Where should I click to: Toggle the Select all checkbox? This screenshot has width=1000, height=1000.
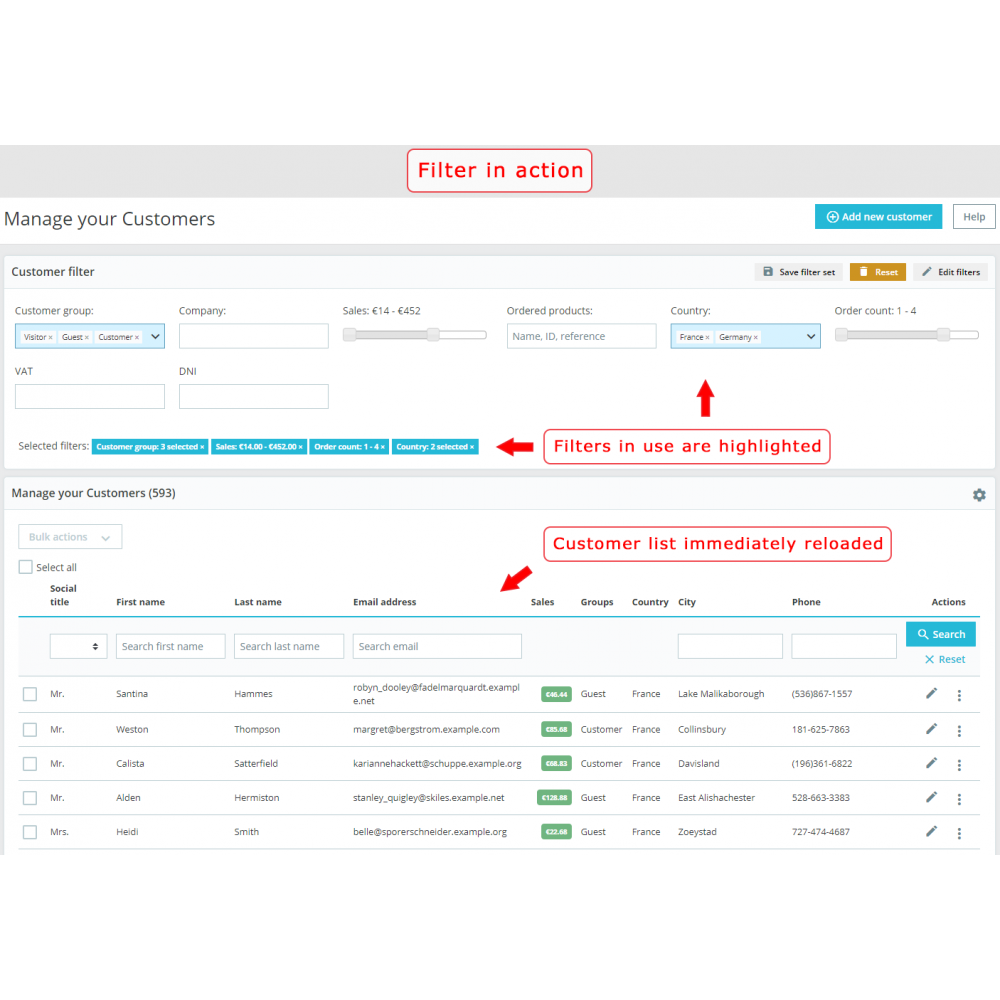coord(25,567)
